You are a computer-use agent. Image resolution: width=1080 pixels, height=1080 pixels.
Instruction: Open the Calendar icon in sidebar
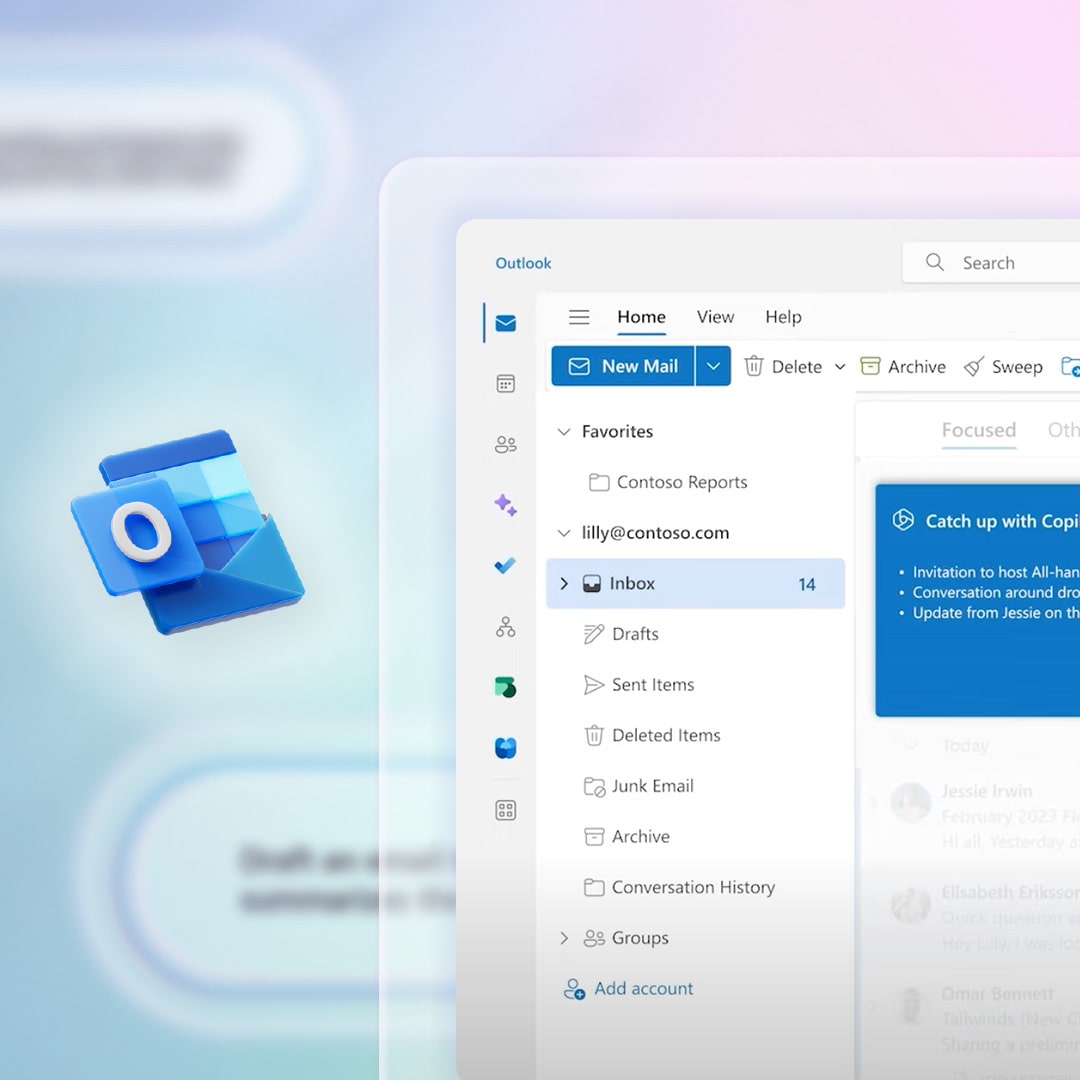tap(506, 384)
